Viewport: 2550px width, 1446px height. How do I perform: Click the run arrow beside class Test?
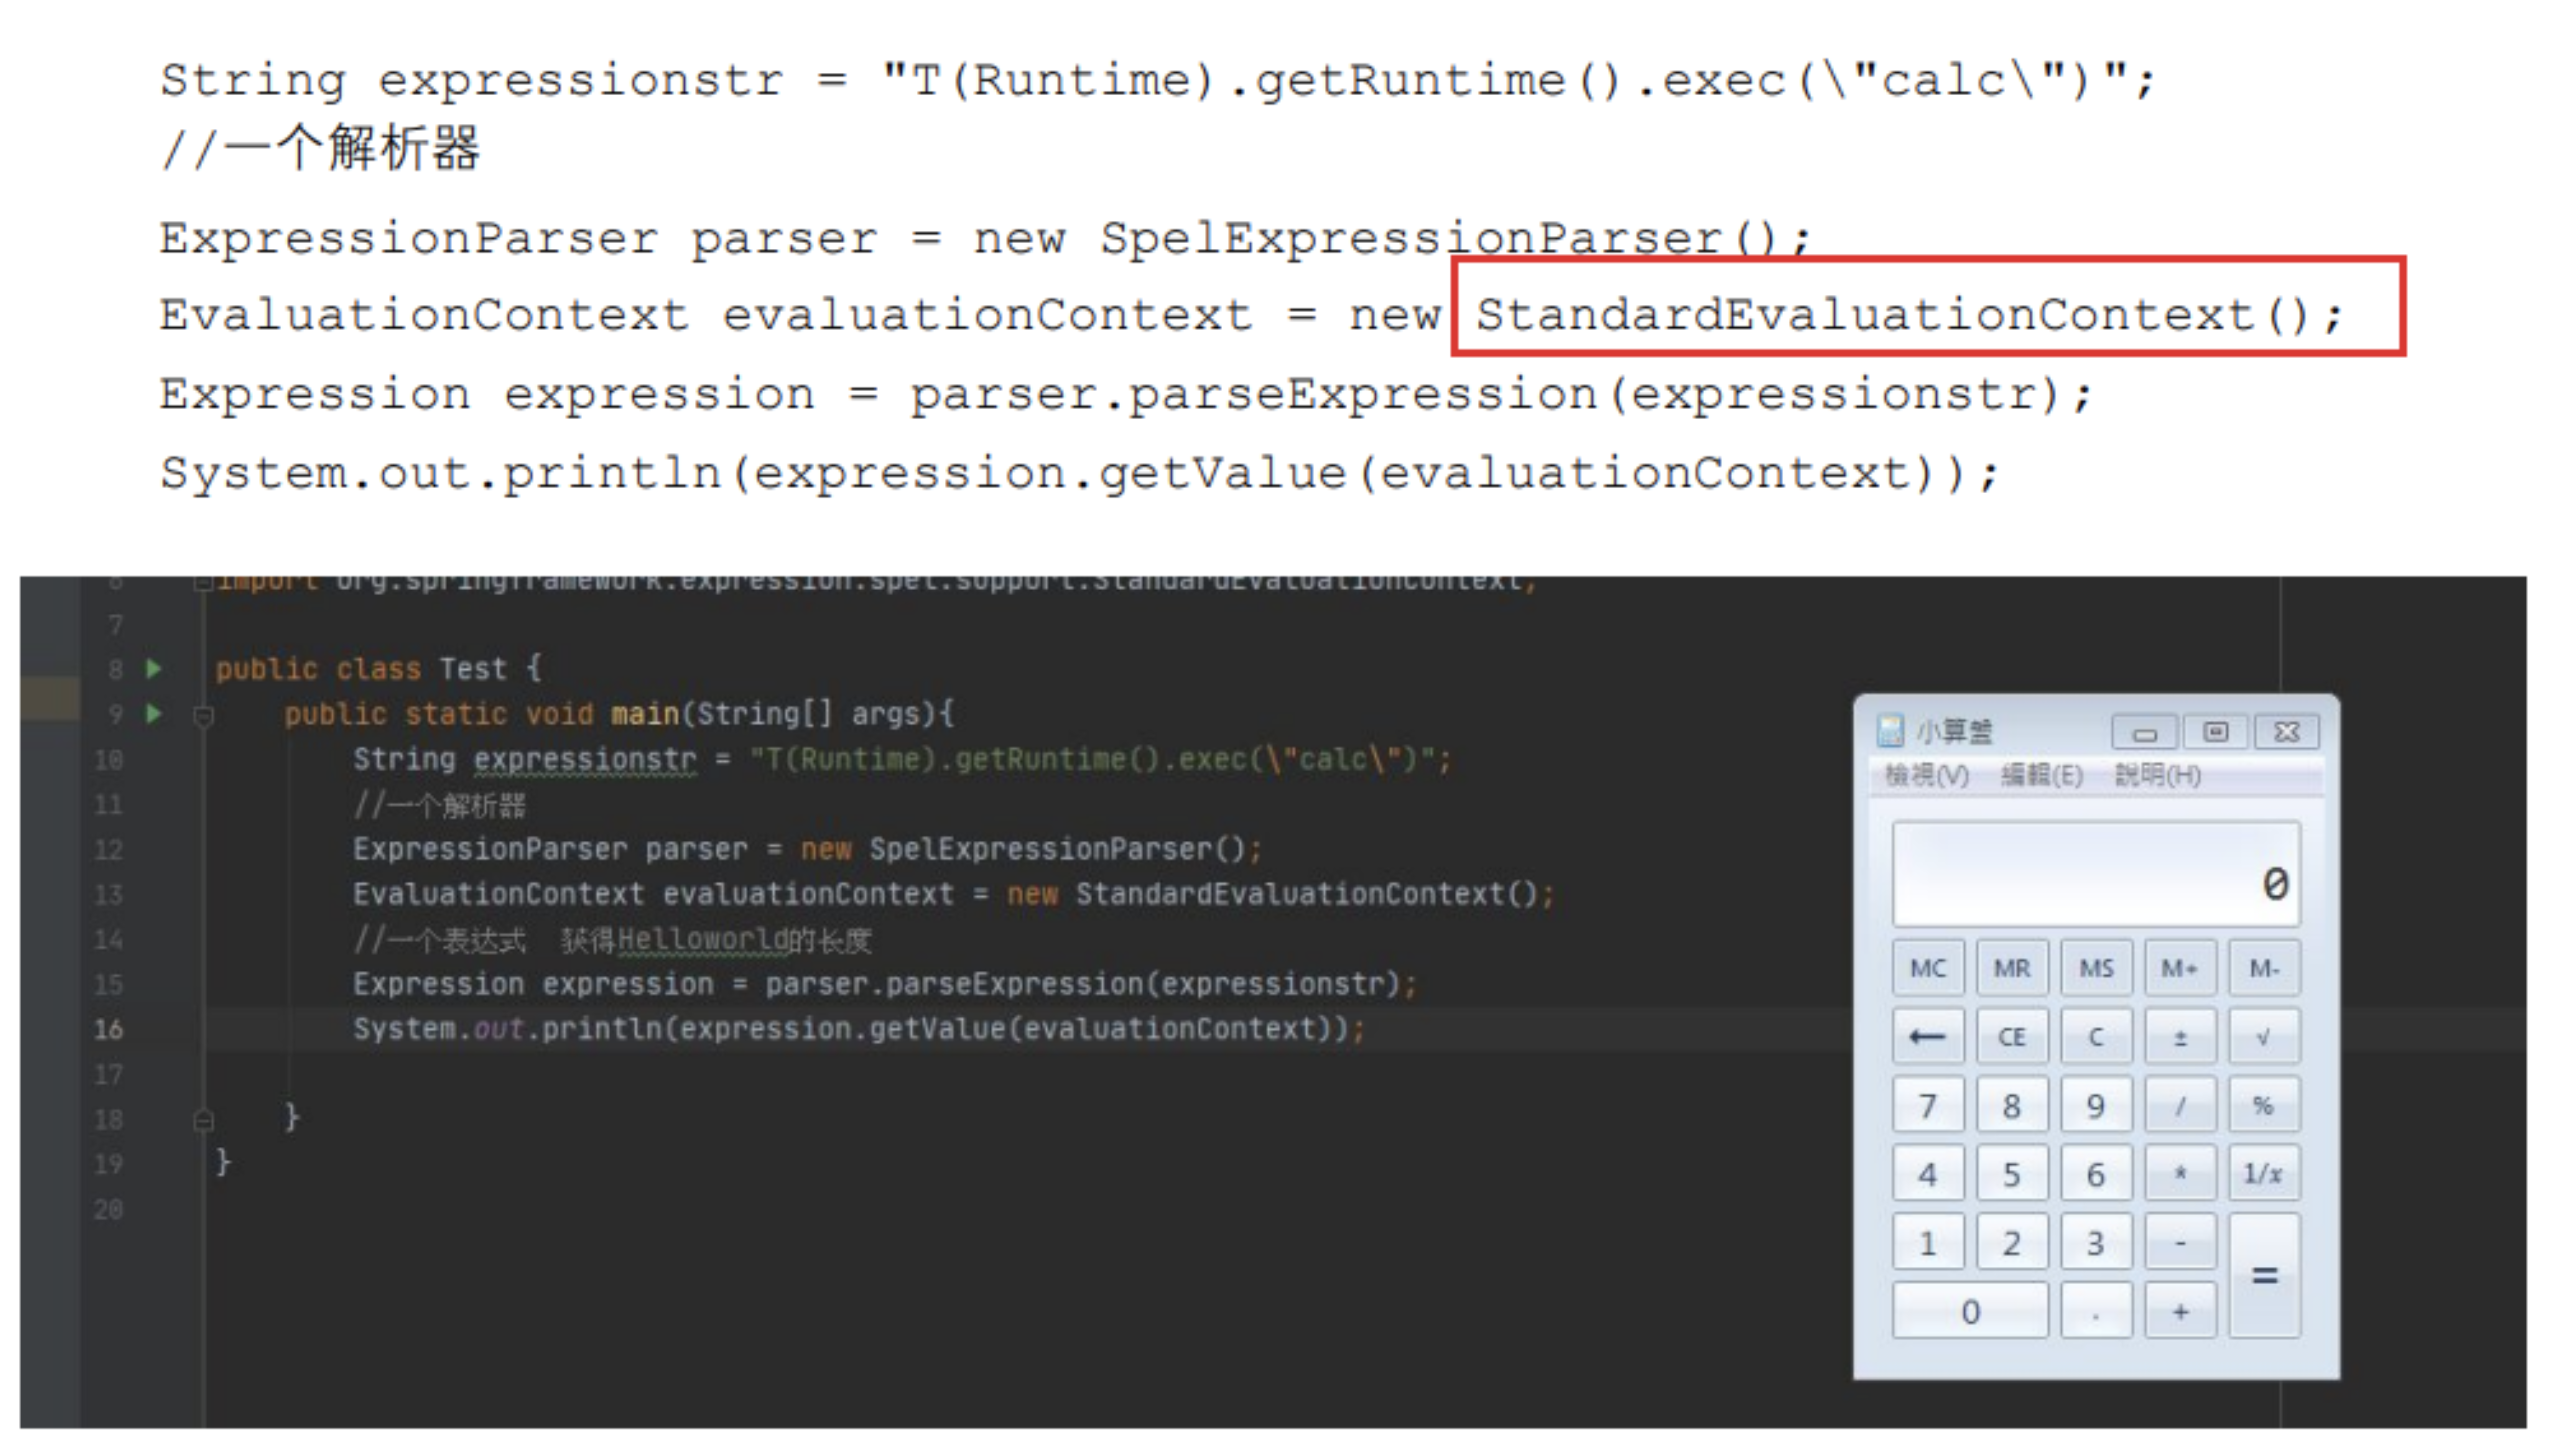pos(153,668)
